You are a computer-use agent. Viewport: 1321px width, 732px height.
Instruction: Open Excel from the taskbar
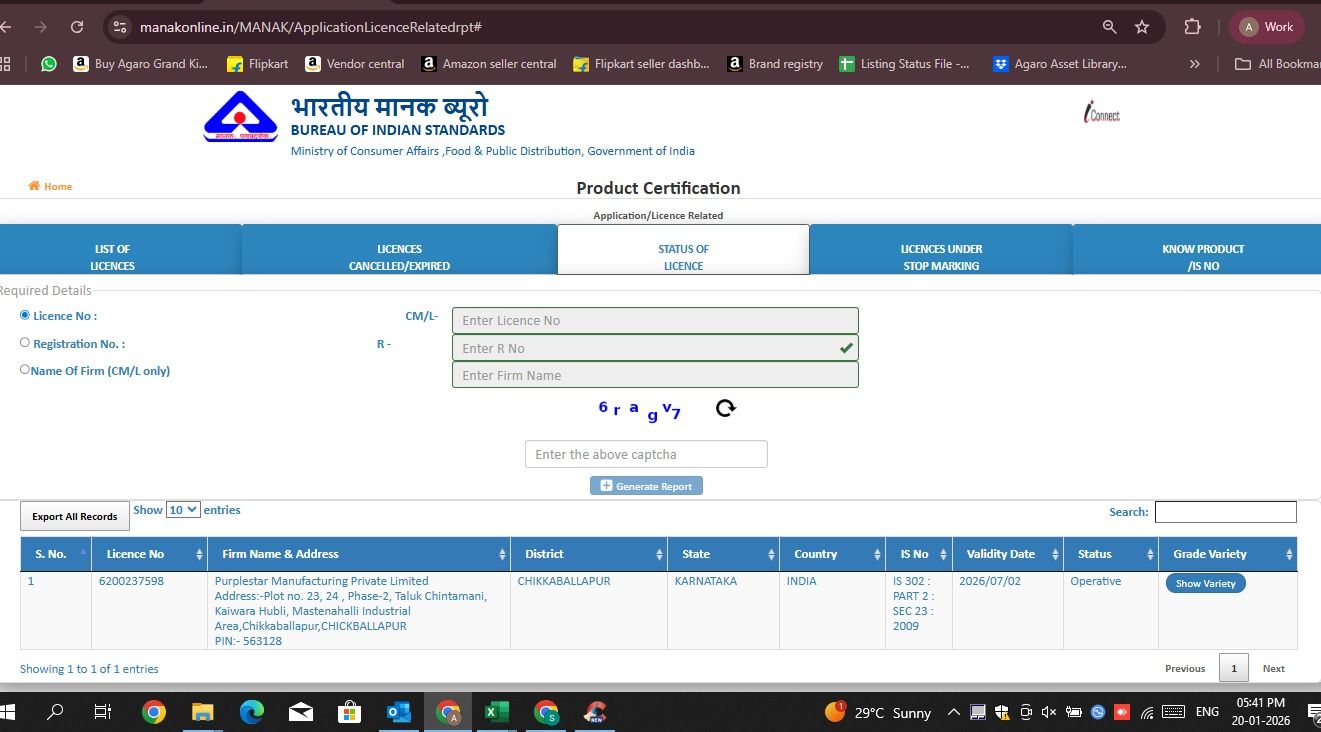pyautogui.click(x=496, y=712)
